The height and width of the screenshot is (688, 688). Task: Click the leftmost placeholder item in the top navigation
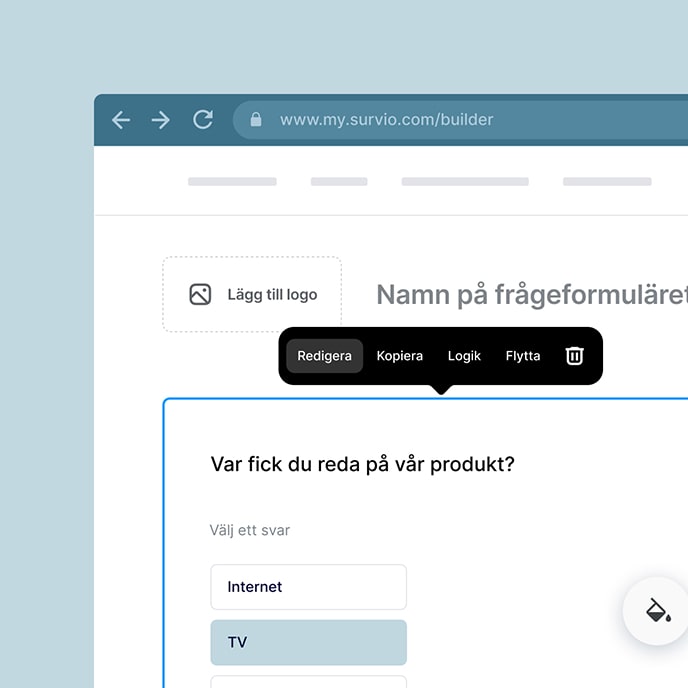click(232, 182)
